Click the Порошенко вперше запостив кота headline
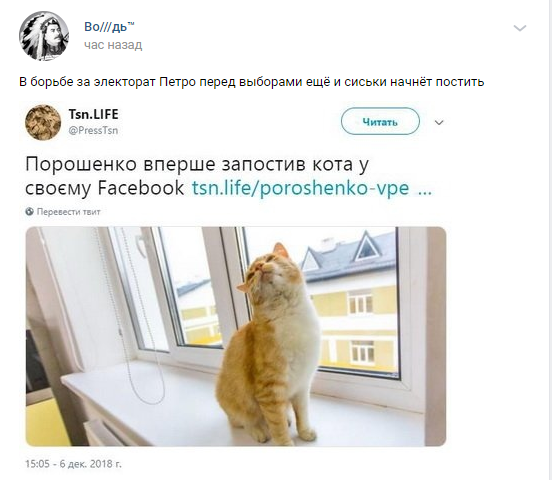This screenshot has height=480, width=552. (x=197, y=164)
